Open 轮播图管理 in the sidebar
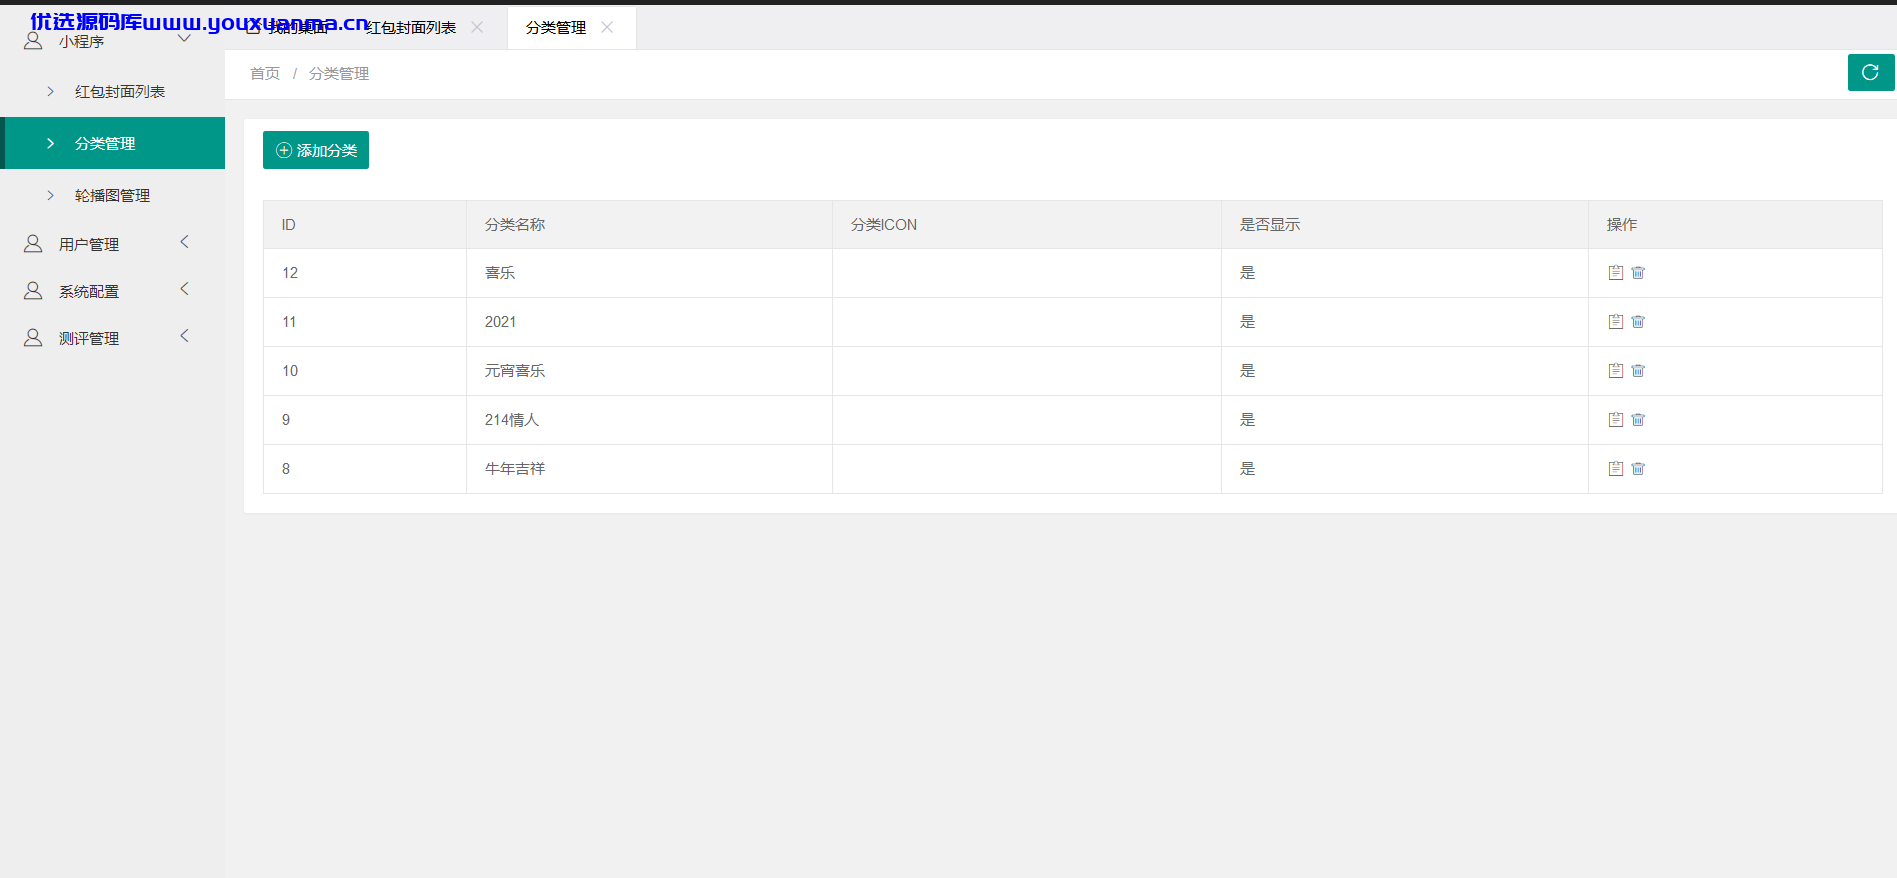 [x=112, y=195]
